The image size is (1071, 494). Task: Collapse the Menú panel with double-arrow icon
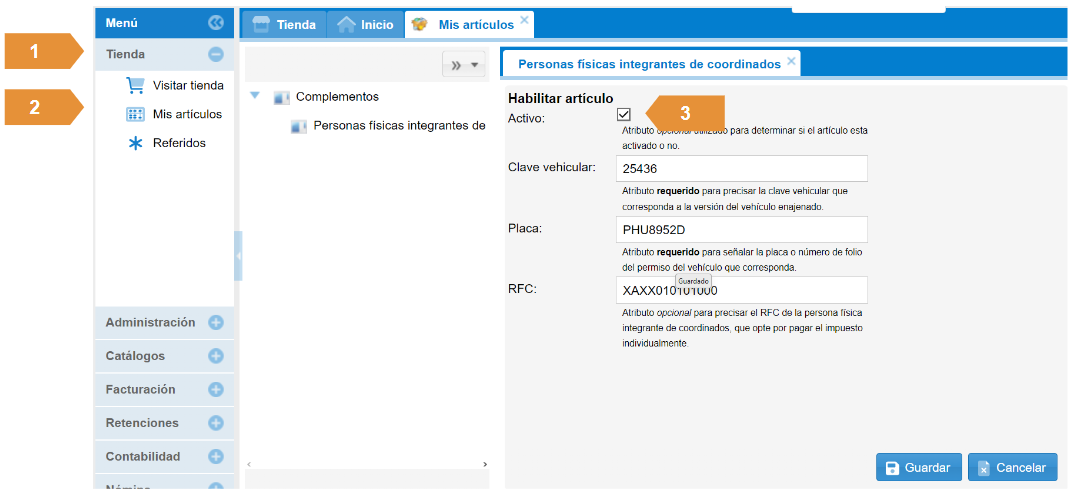216,22
